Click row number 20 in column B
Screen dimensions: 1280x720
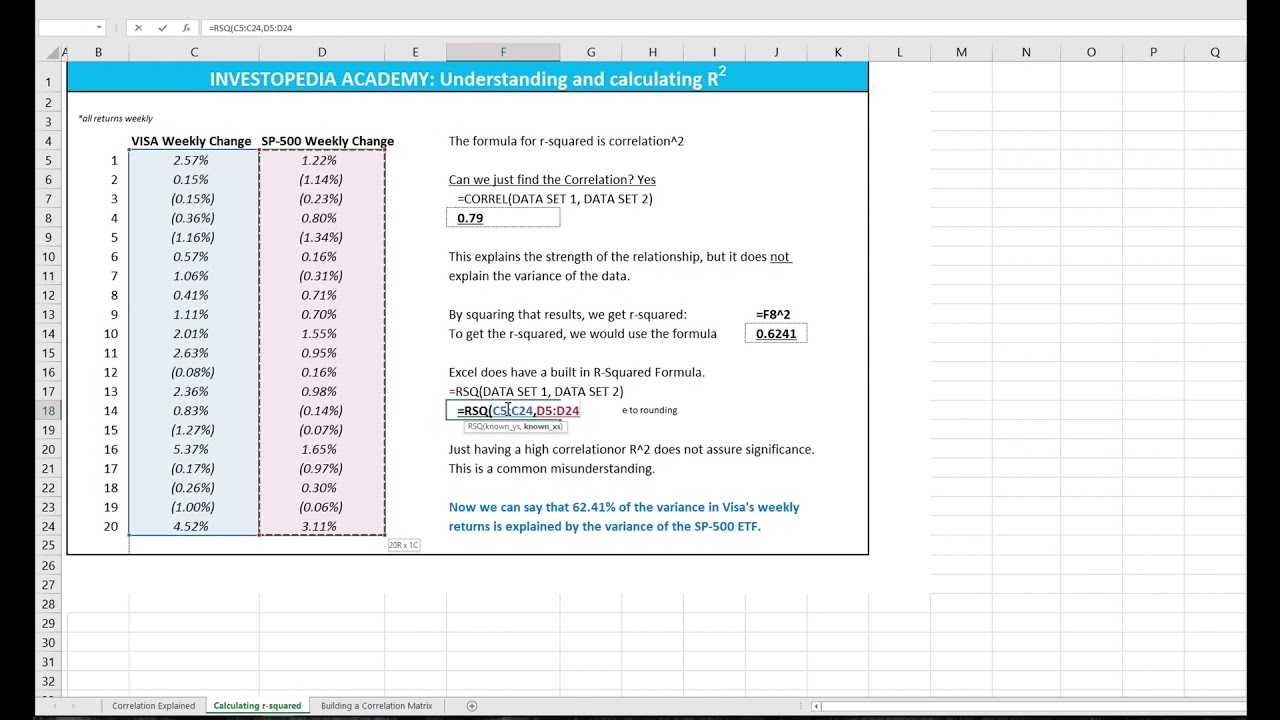pyautogui.click(x=110, y=526)
